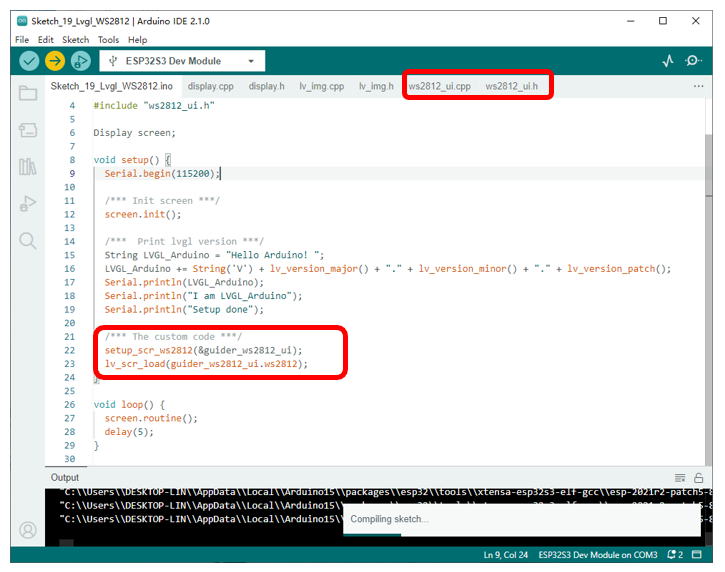Click the Verify sketch checkmark button
The height and width of the screenshot is (572, 725).
coord(29,61)
